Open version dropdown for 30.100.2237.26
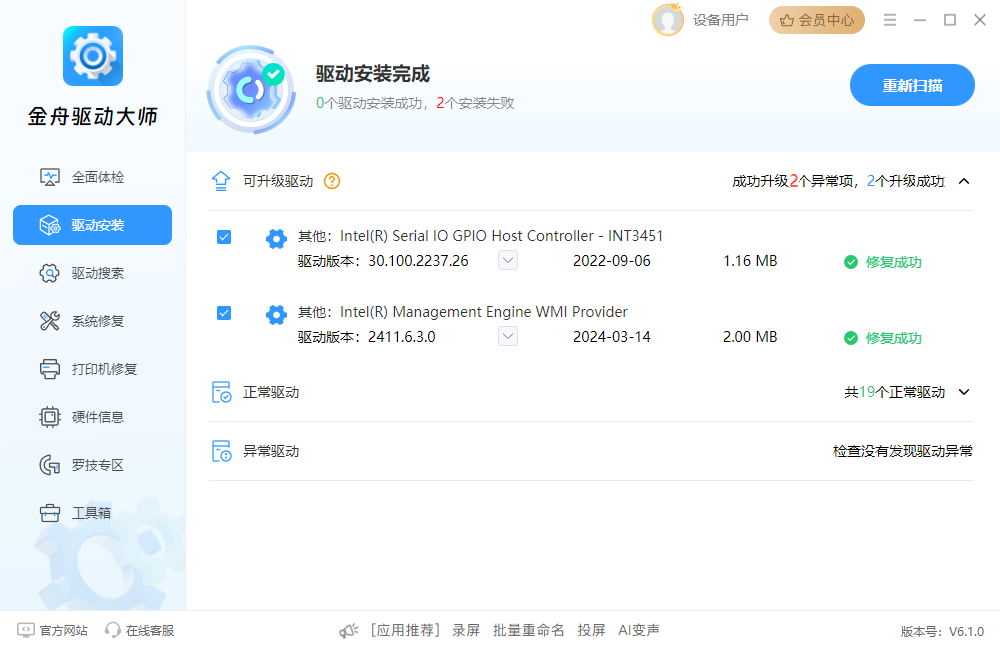This screenshot has width=1000, height=650. [x=508, y=261]
